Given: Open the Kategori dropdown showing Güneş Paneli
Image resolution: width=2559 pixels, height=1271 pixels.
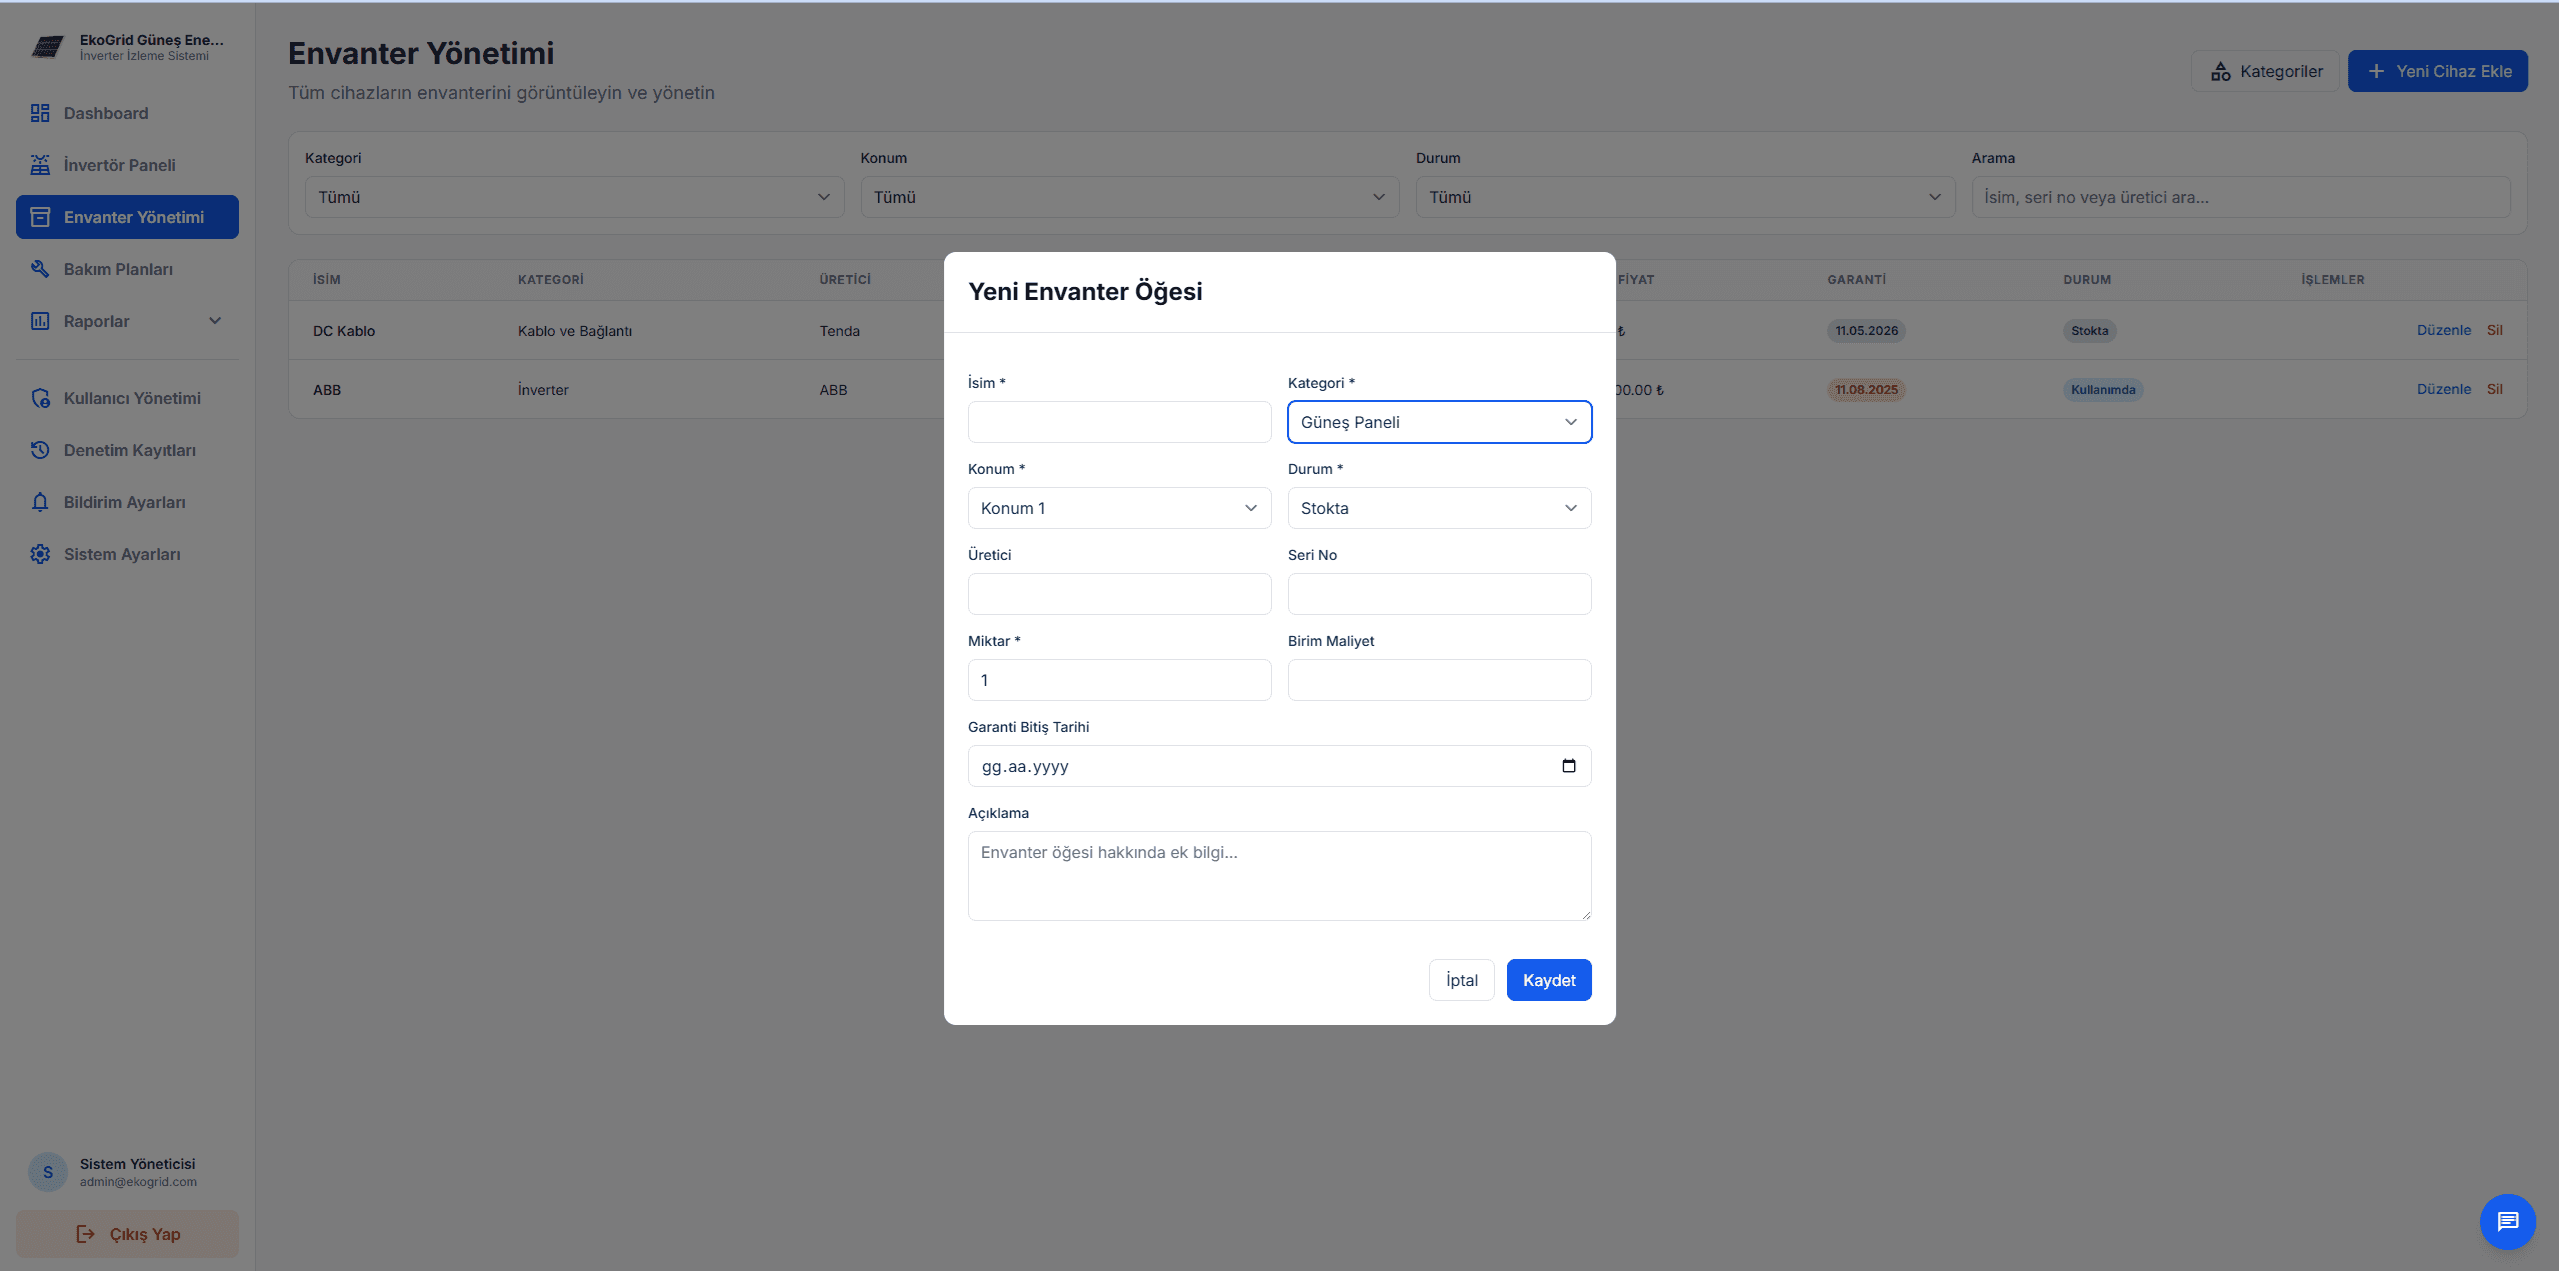Looking at the screenshot, I should click(x=1438, y=422).
